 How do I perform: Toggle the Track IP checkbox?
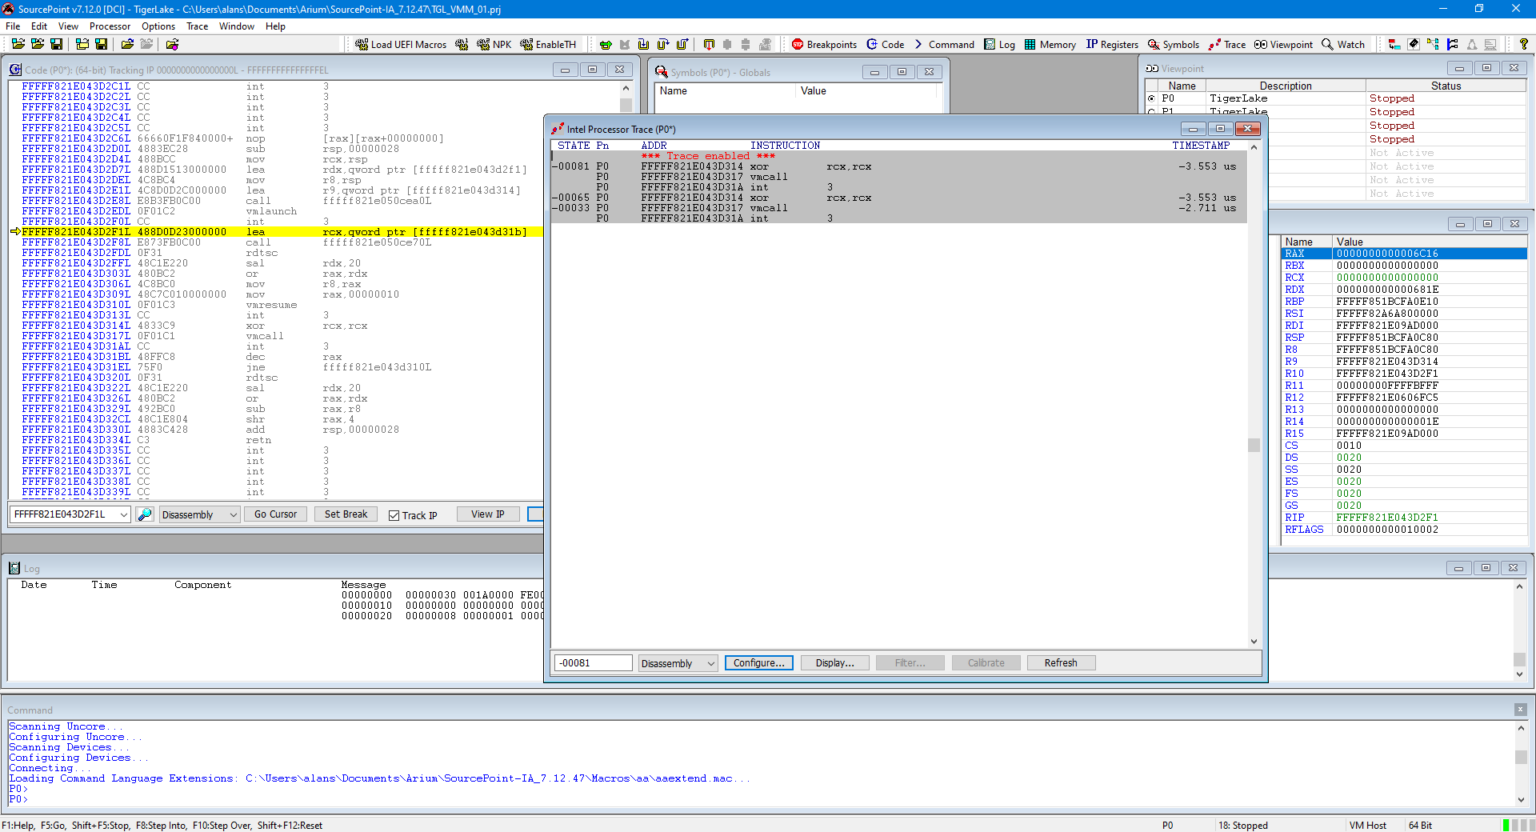[396, 514]
